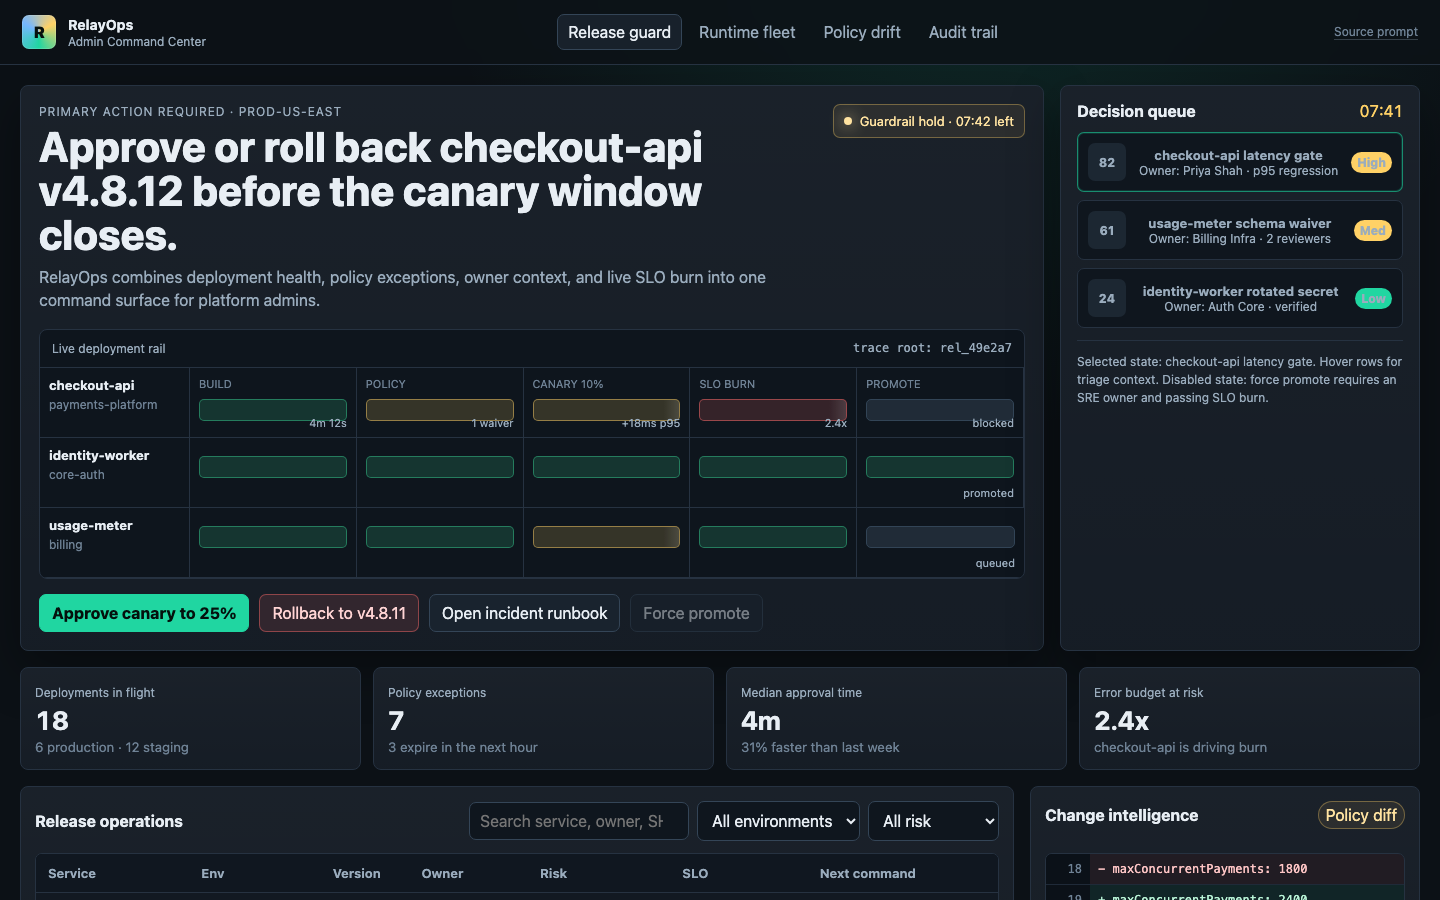Click the Change intelligence heading
Image resolution: width=1440 pixels, height=900 pixels.
pos(1121,815)
